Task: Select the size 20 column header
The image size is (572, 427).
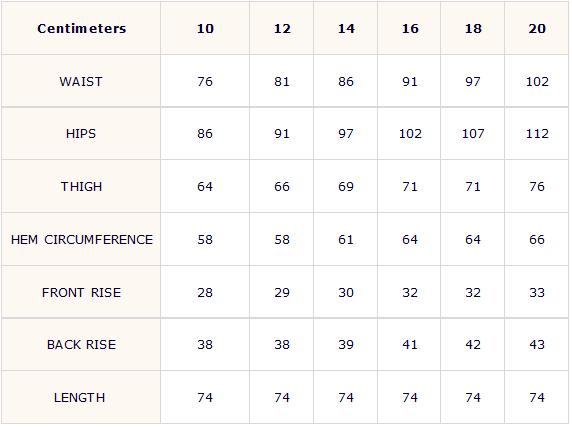Action: tap(537, 28)
